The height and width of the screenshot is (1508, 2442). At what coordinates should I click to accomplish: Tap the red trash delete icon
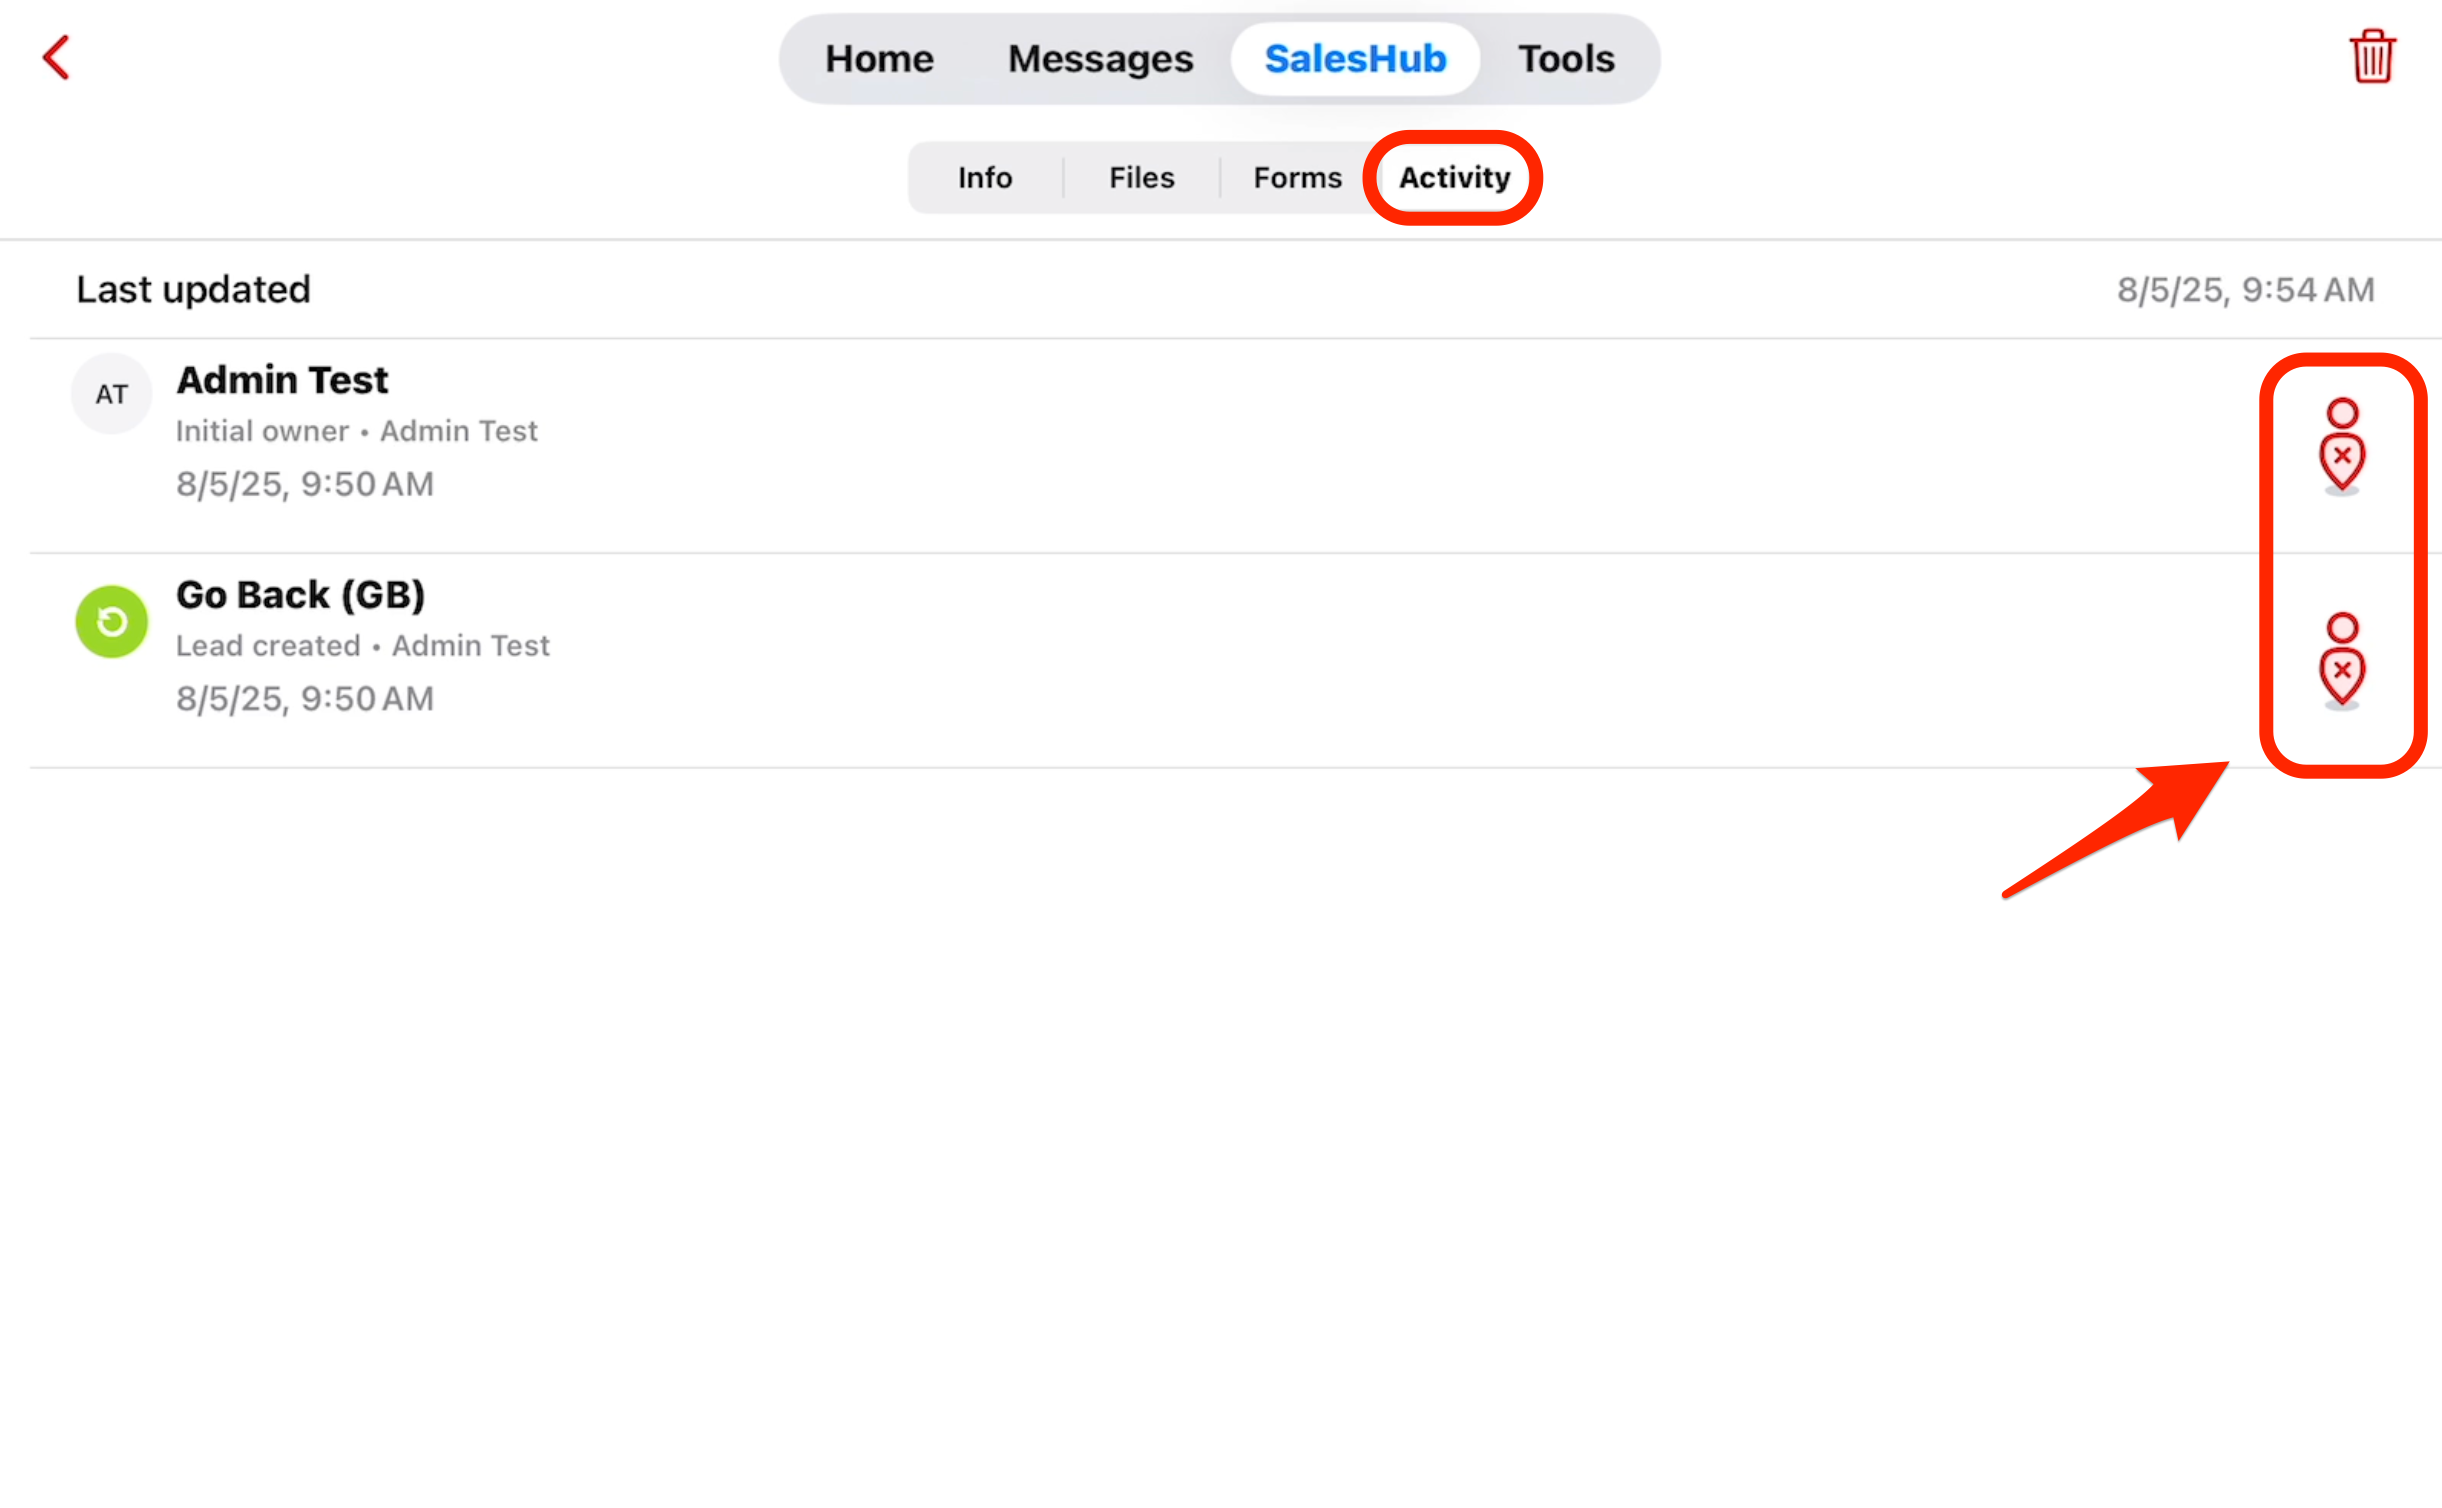click(x=2372, y=57)
